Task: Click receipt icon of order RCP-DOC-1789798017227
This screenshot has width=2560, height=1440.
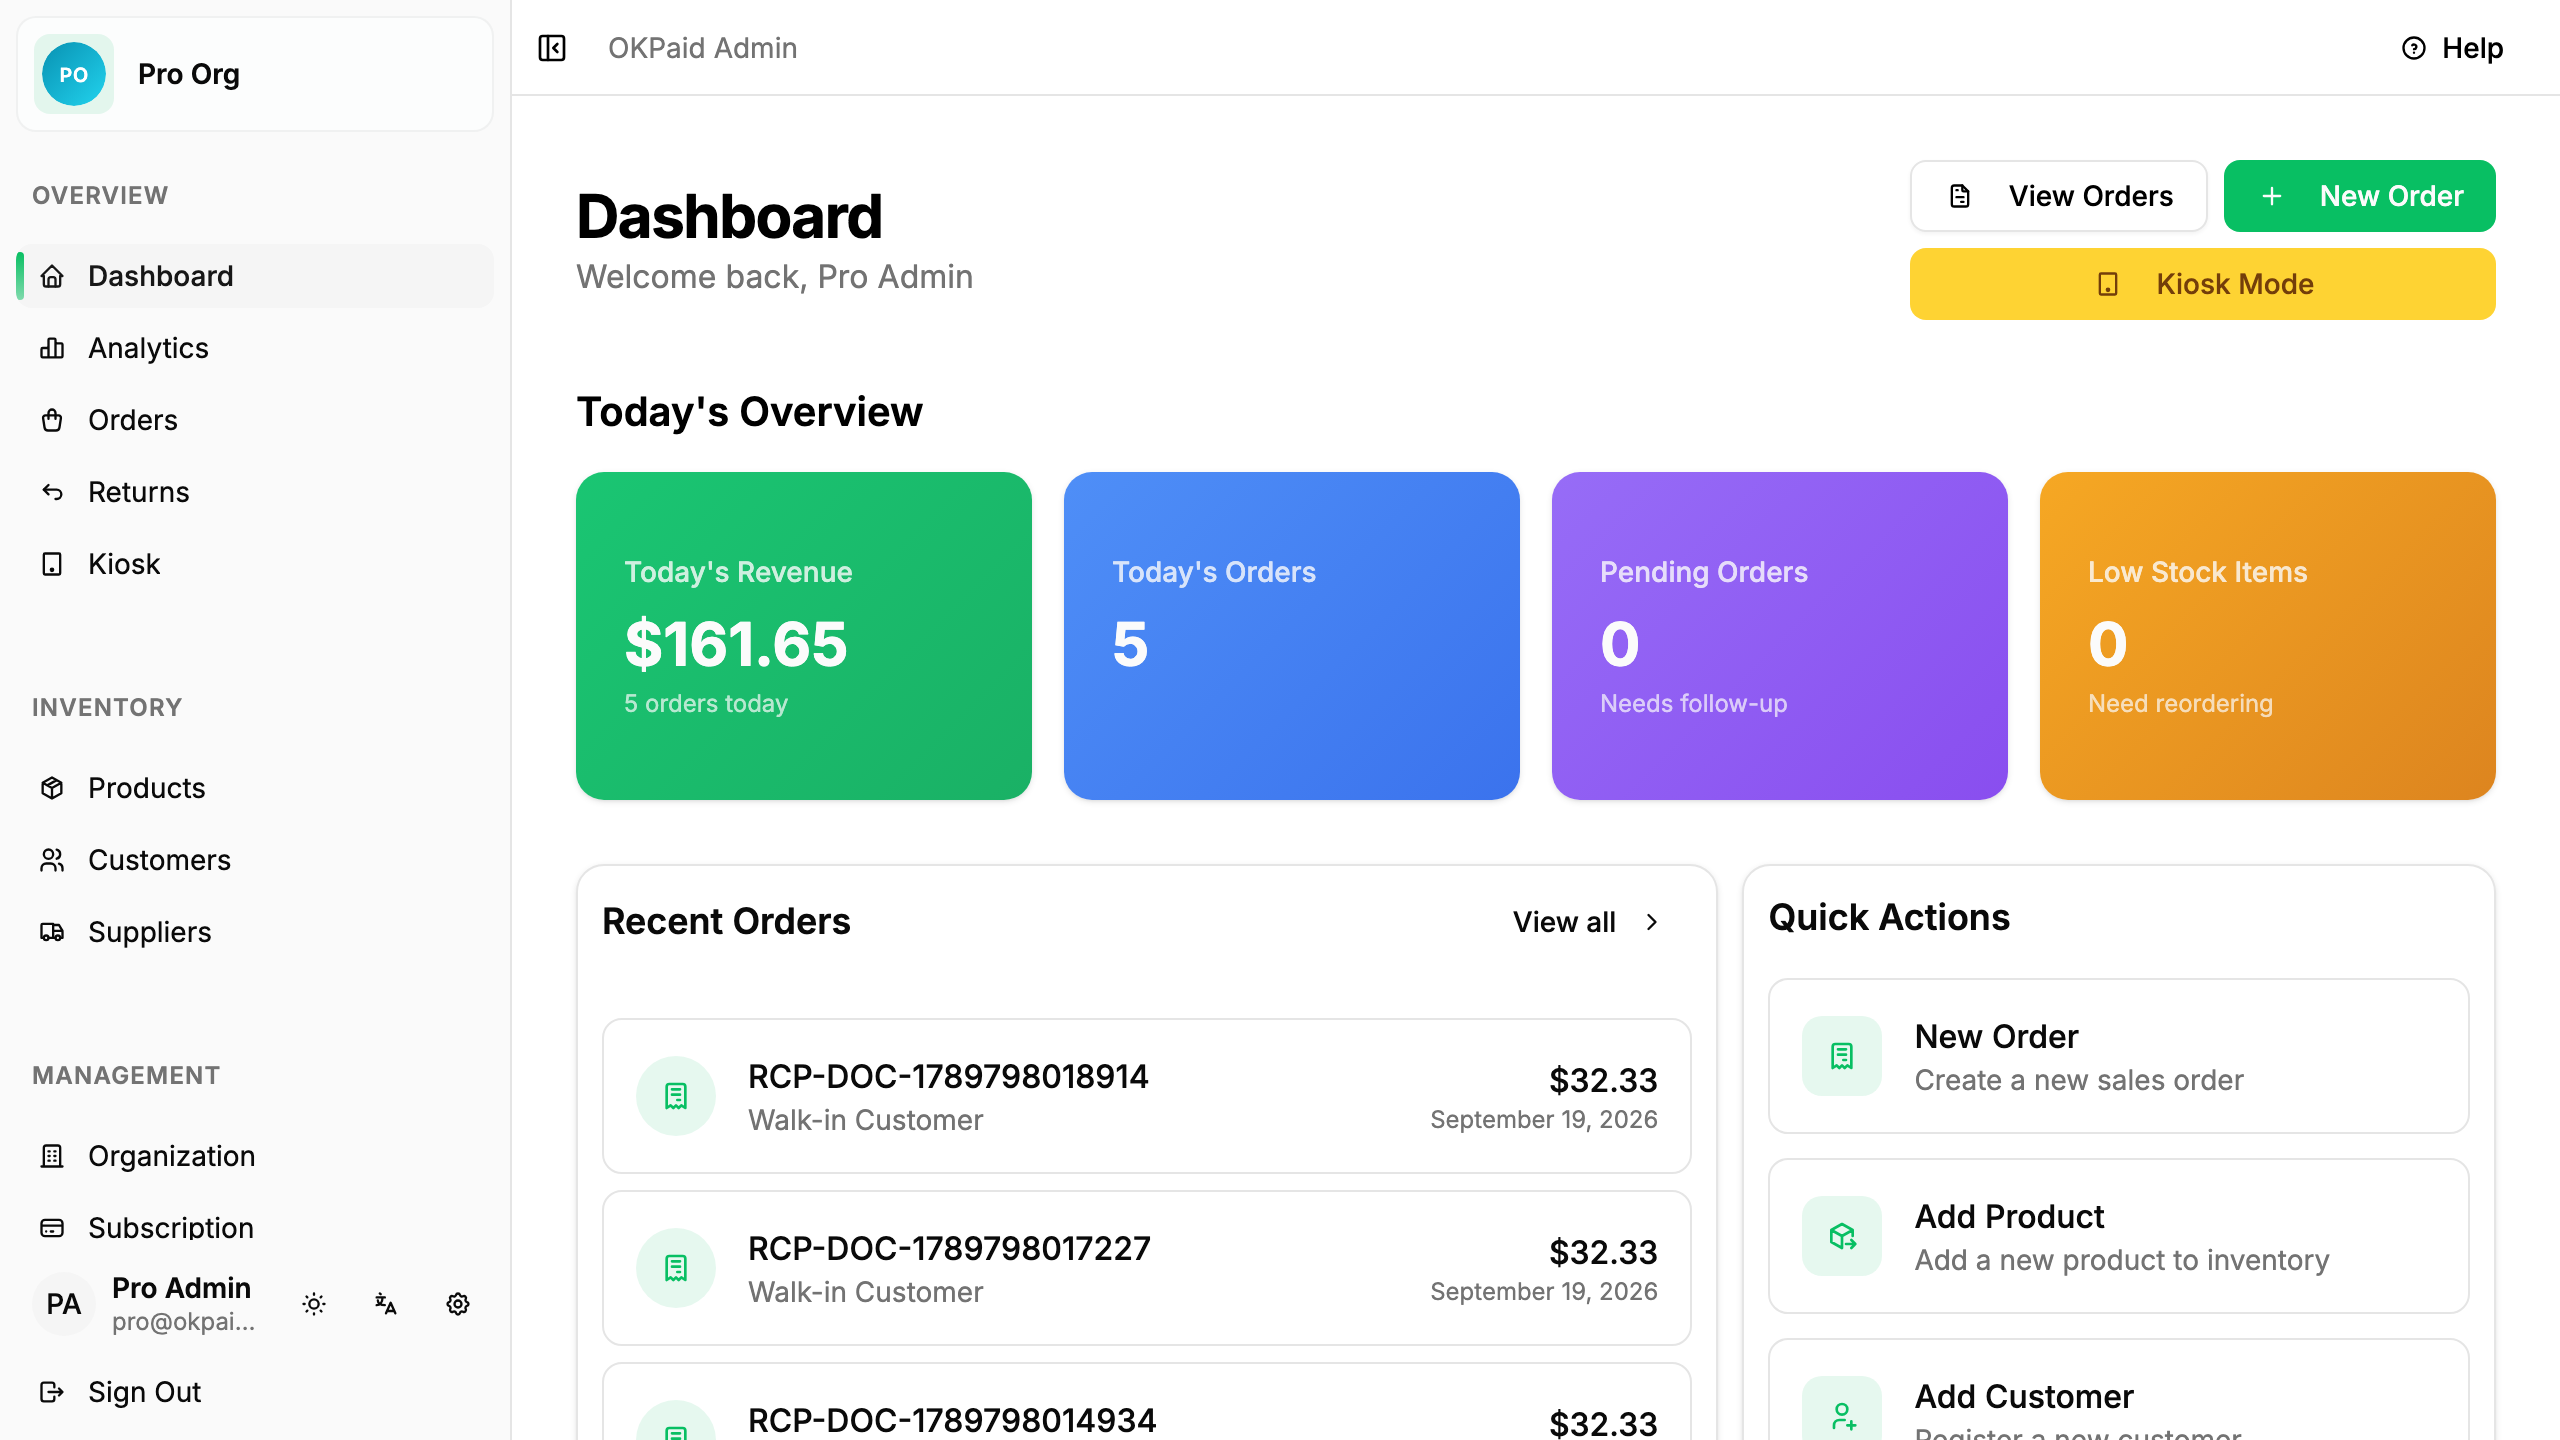Action: (676, 1268)
